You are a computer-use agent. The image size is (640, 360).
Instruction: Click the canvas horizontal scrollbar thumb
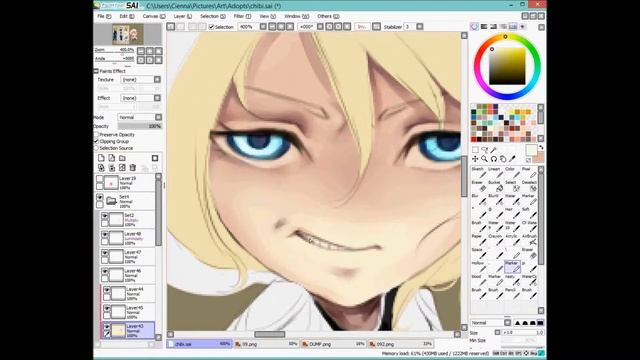270,334
